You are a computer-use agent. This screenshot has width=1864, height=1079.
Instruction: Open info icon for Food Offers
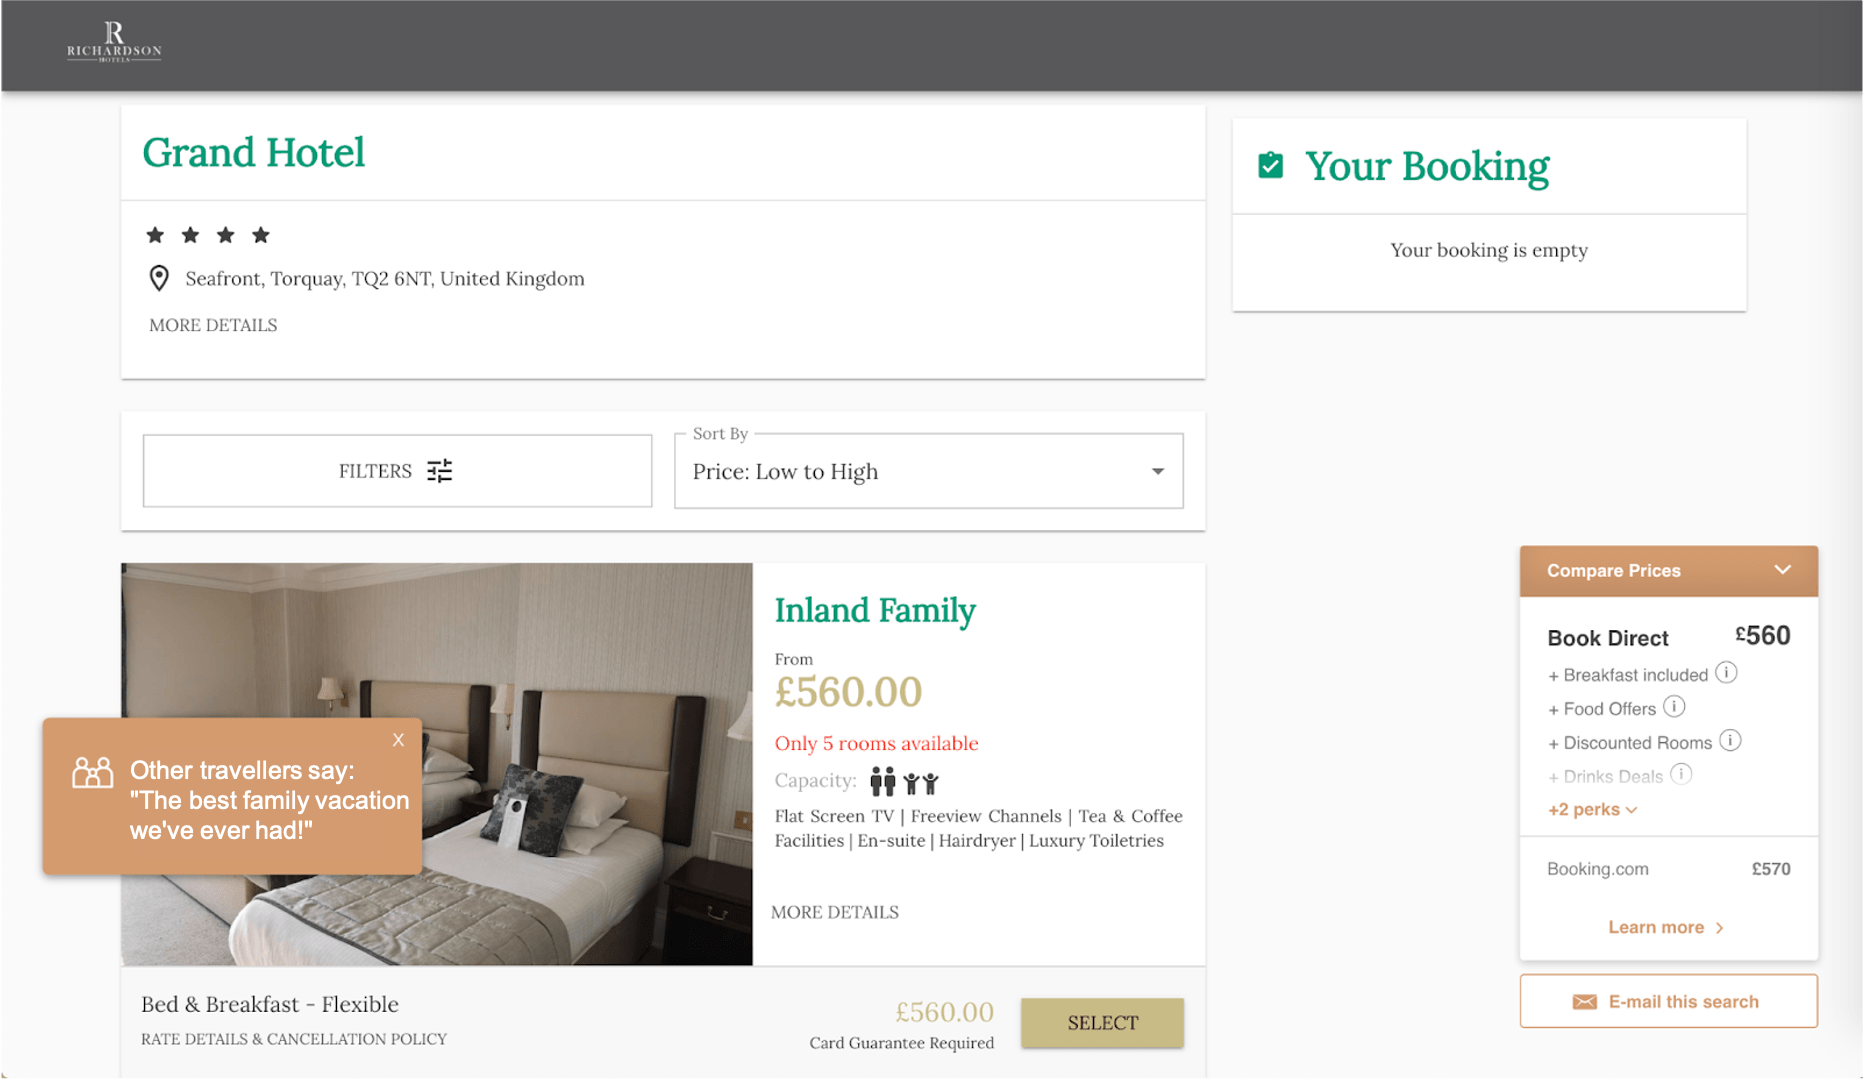pos(1674,707)
